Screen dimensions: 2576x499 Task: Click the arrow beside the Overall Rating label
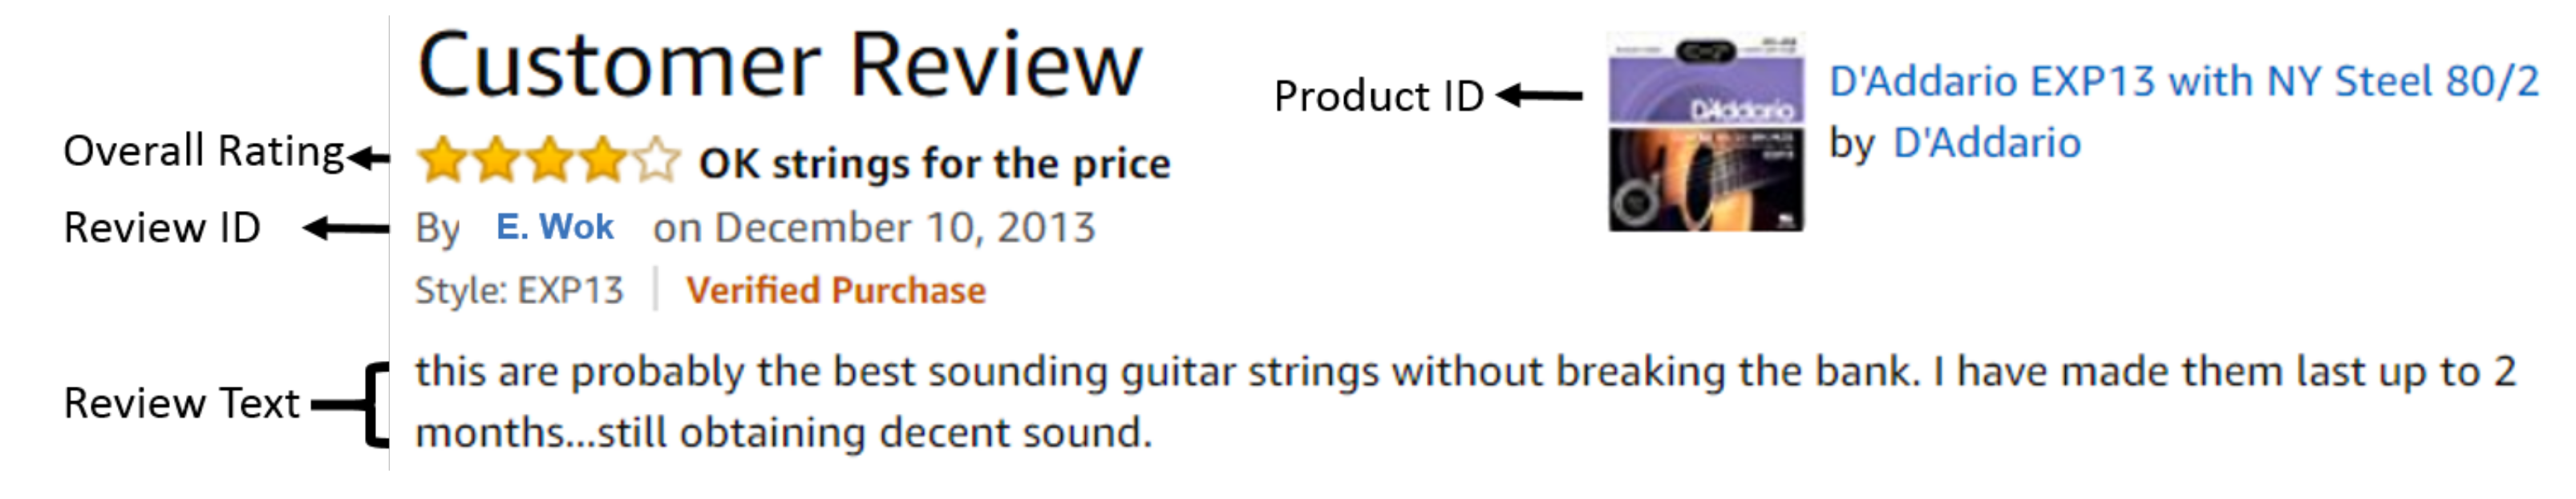[x=369, y=157]
